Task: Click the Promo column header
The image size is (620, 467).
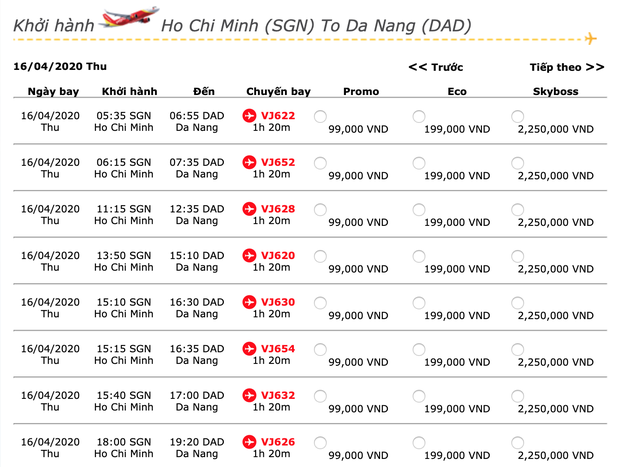Action: [x=360, y=91]
